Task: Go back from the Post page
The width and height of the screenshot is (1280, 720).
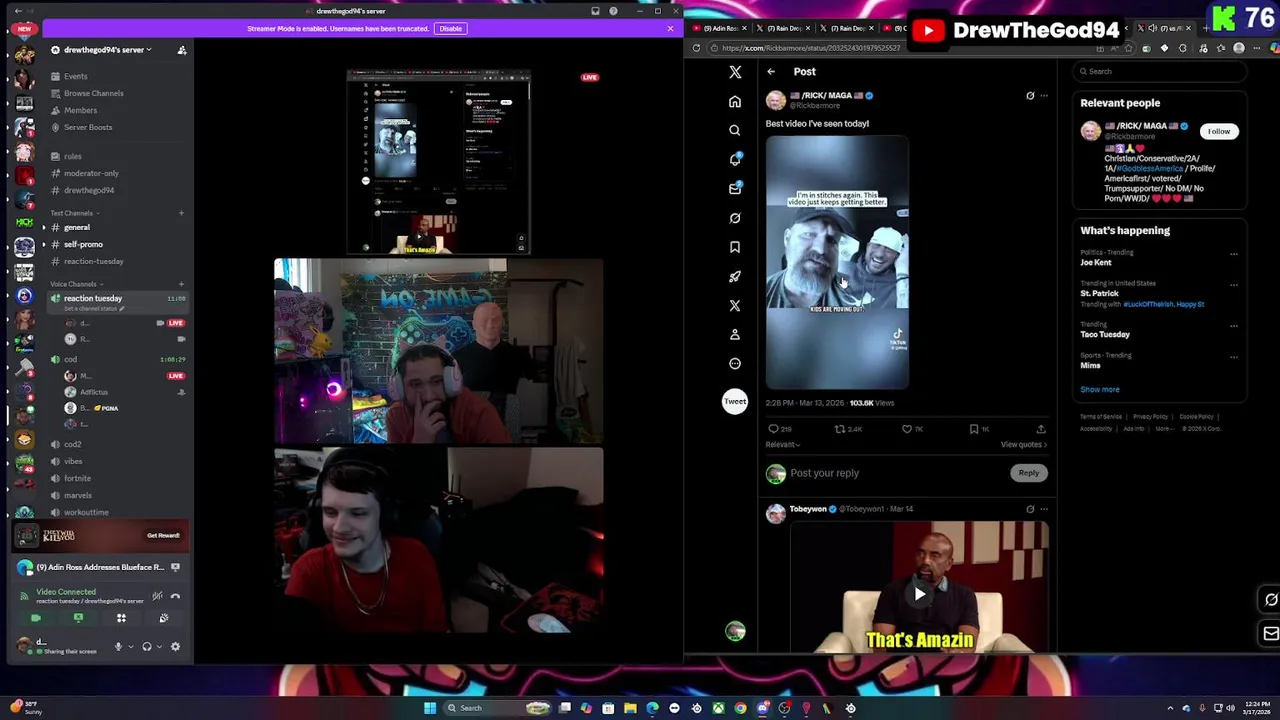Action: [x=771, y=72]
